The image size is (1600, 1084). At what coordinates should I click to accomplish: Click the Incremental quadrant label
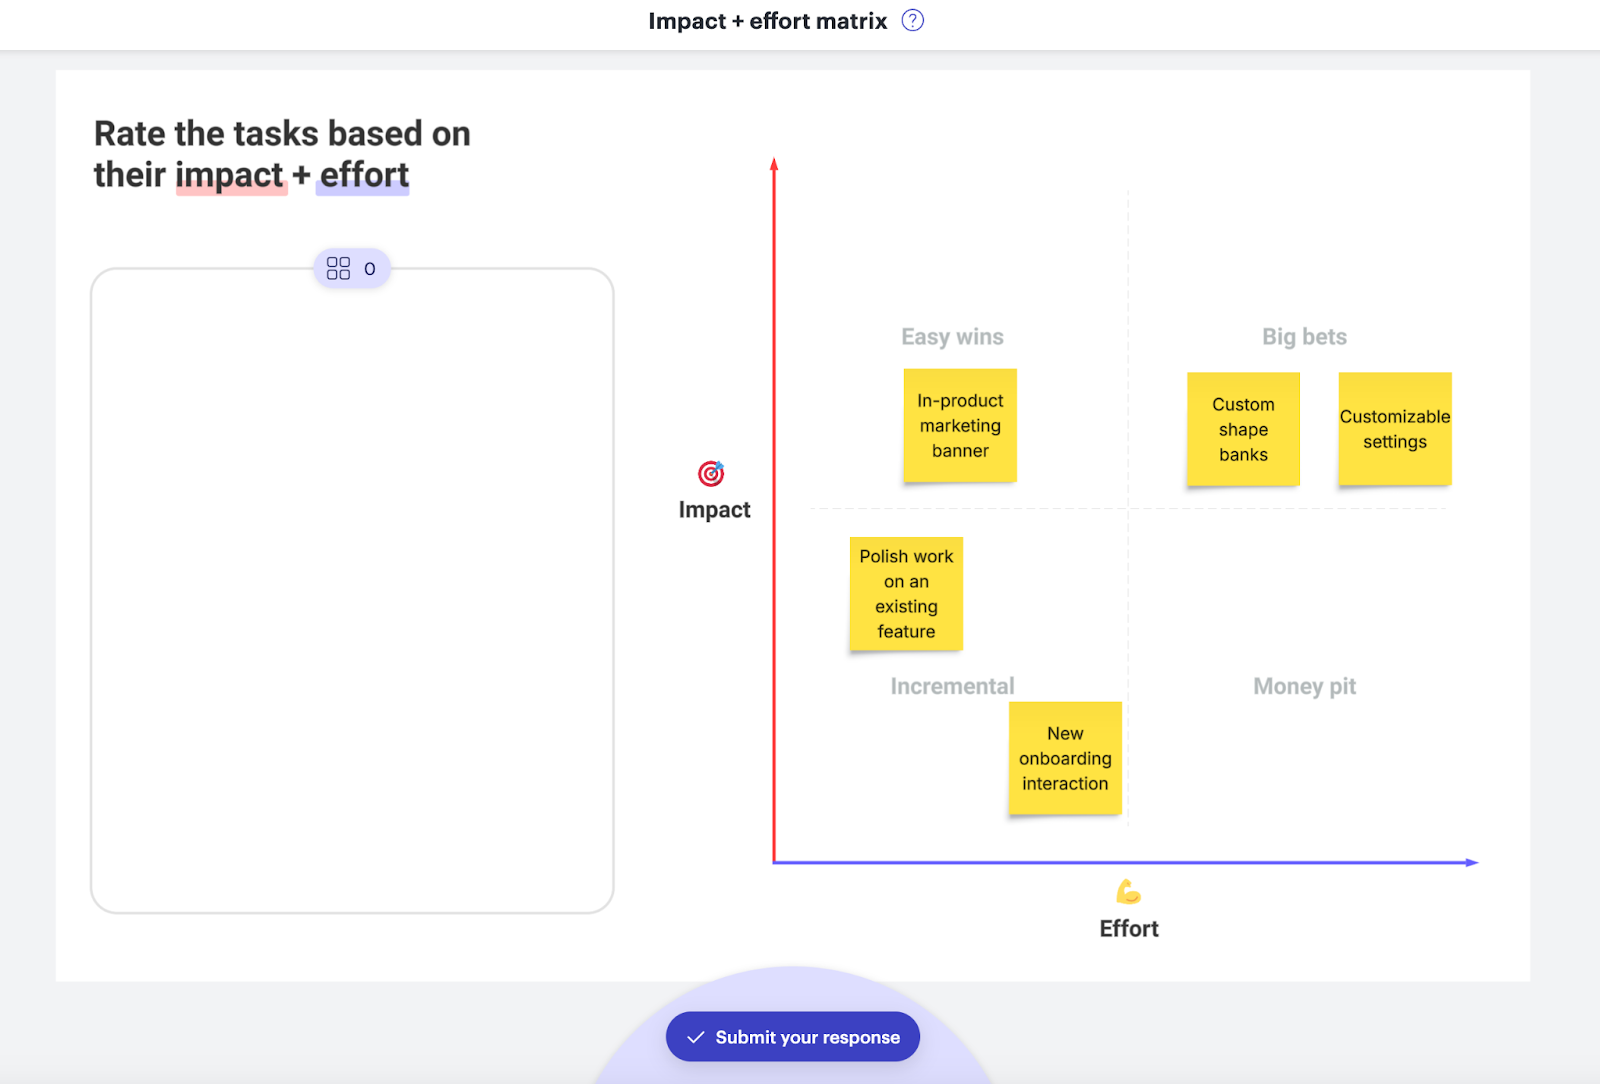click(x=952, y=686)
